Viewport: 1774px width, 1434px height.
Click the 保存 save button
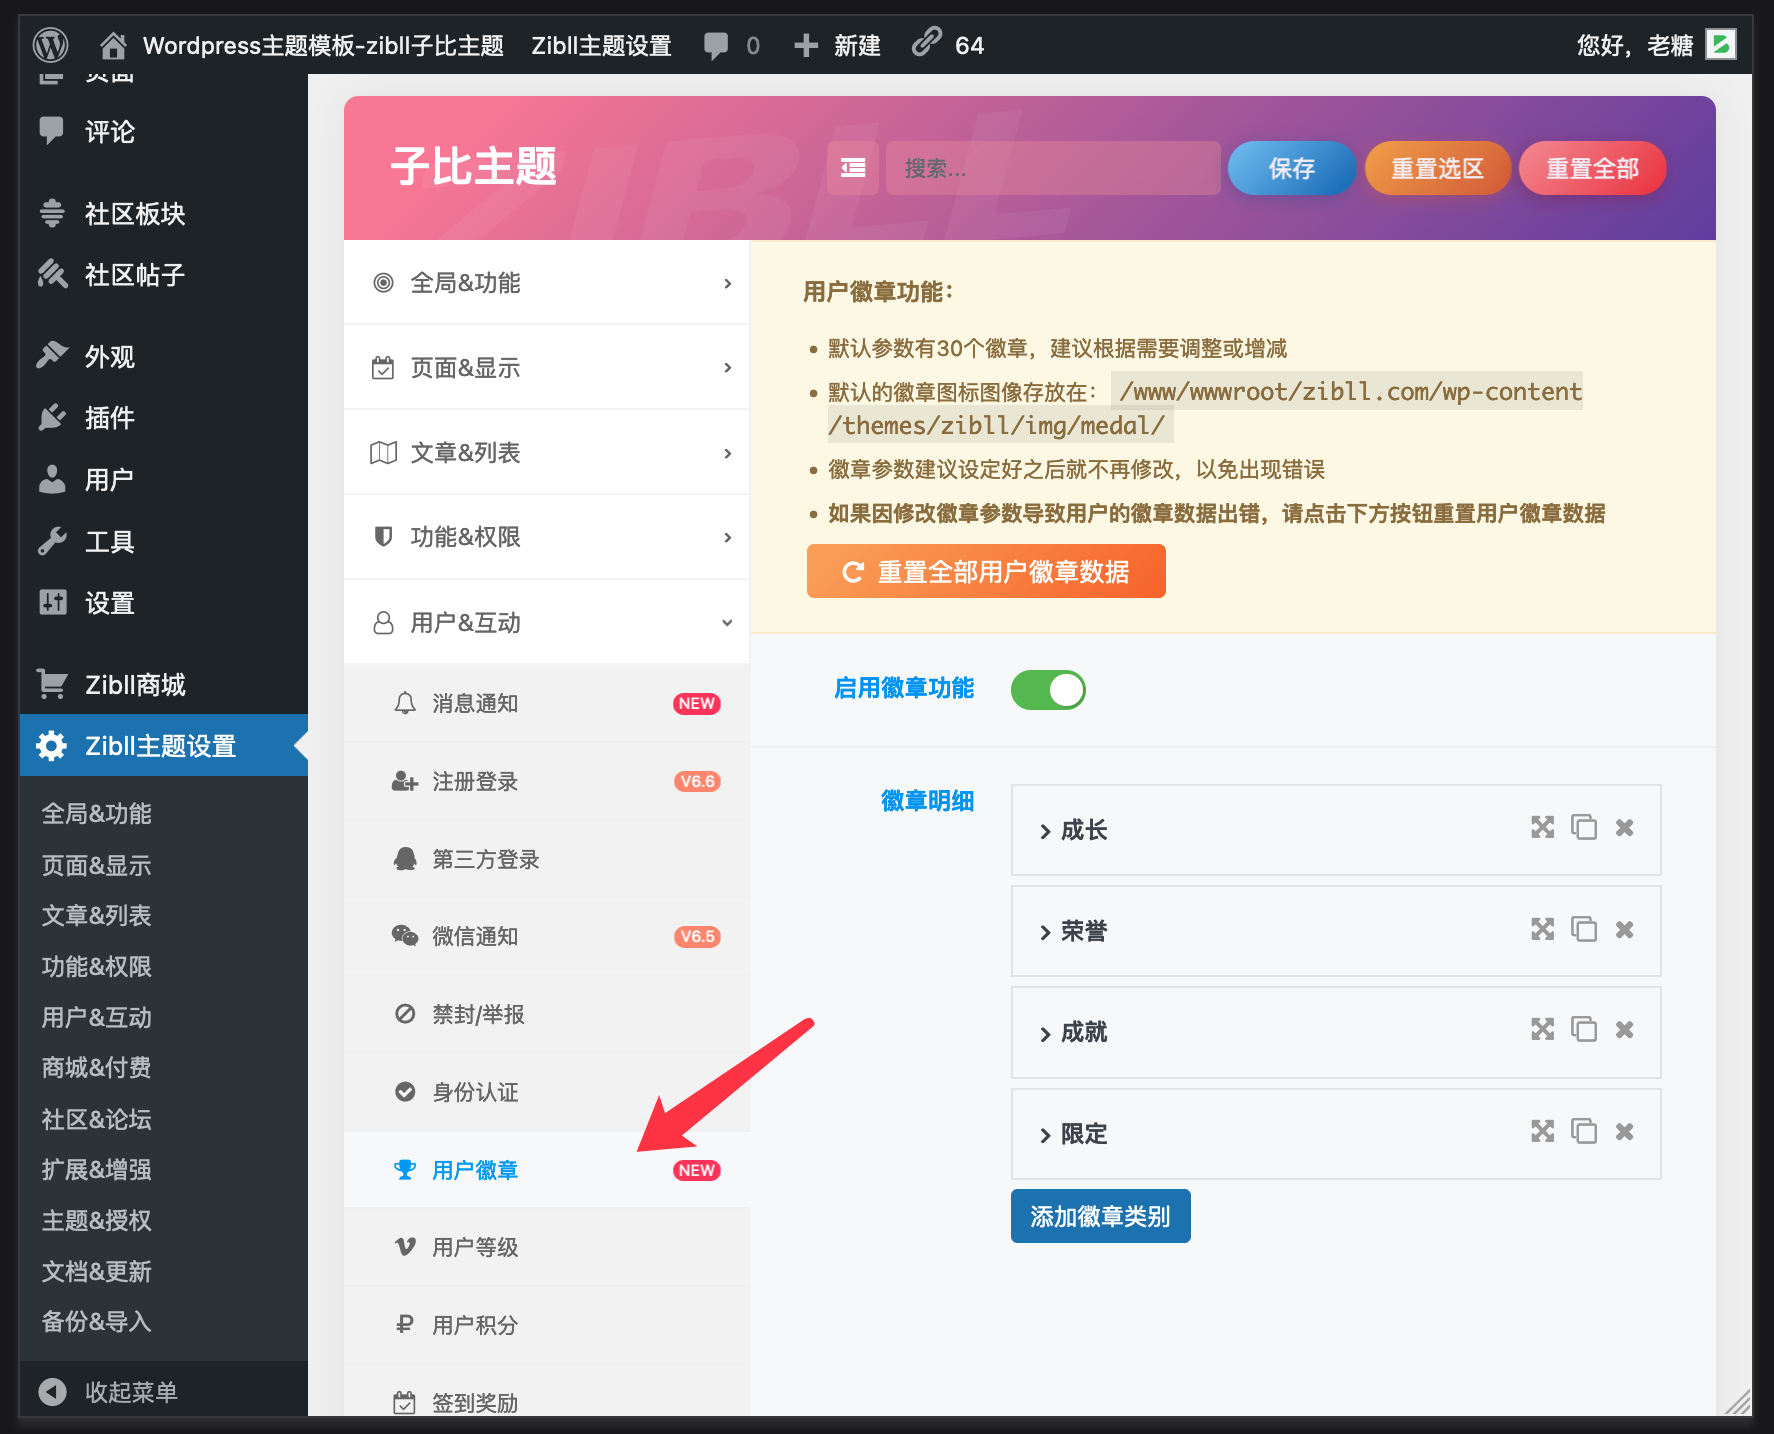1291,168
